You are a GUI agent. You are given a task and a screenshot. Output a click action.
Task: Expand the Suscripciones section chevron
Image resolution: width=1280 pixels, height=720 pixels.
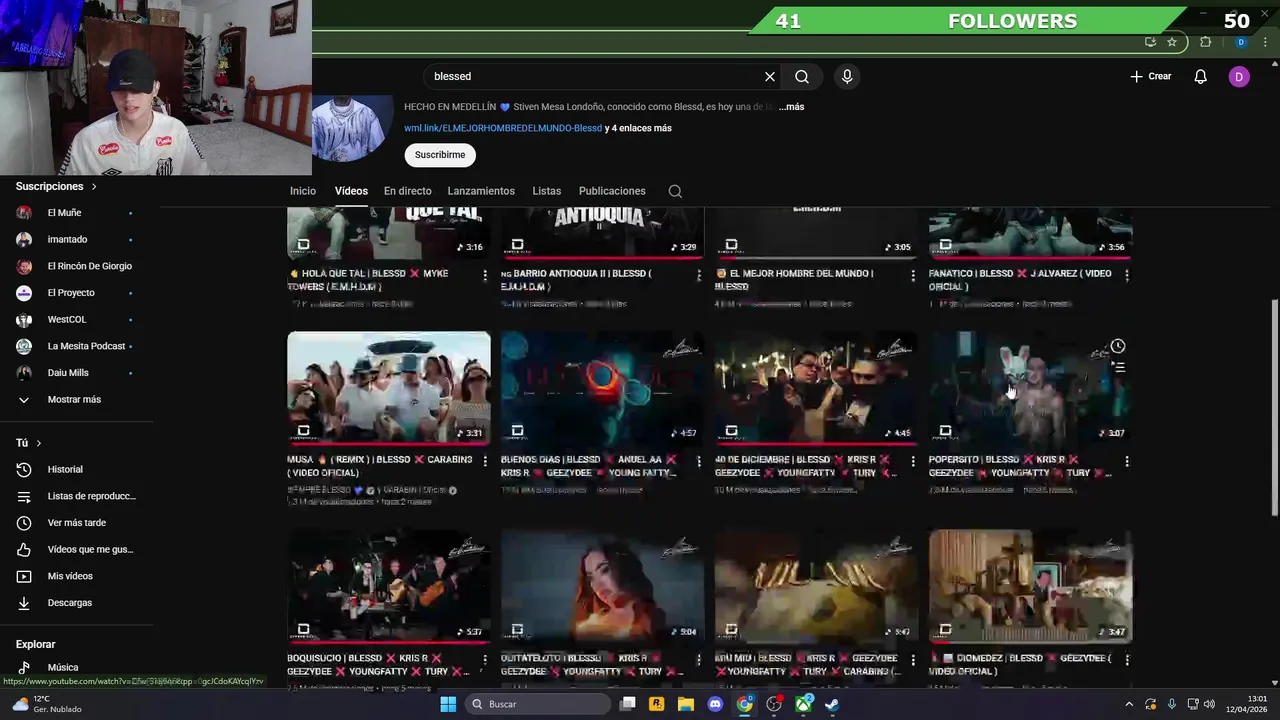point(94,186)
